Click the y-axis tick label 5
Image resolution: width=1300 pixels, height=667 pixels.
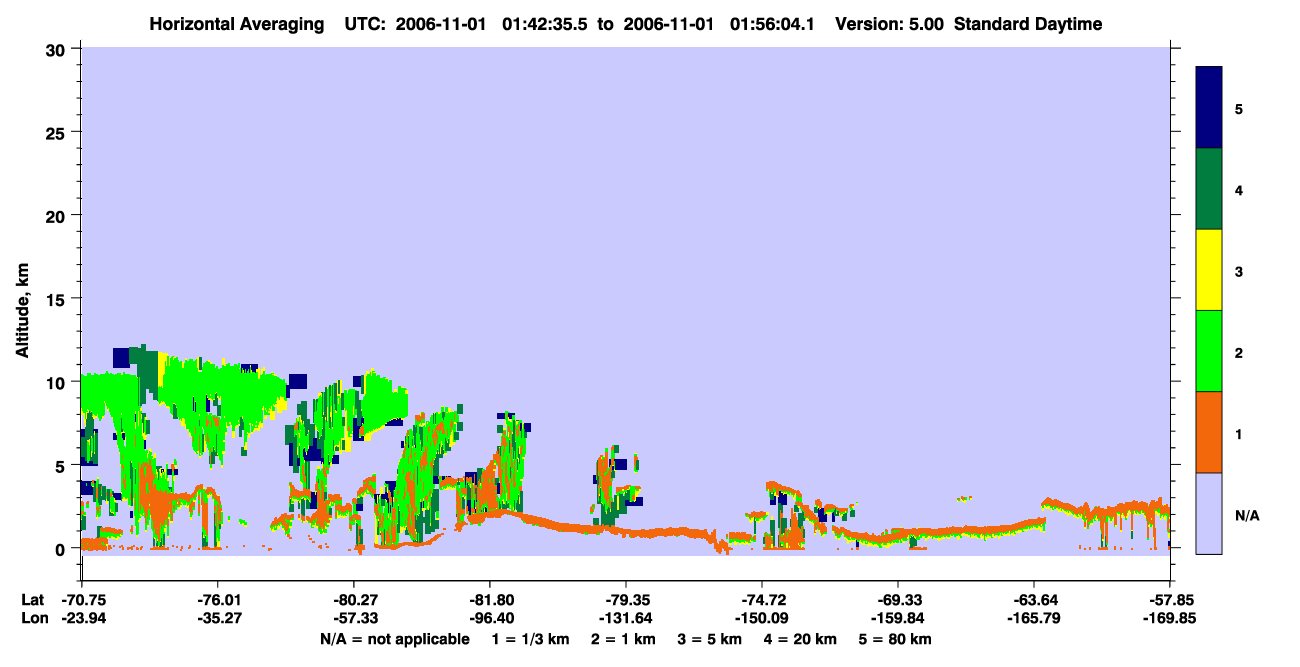tap(63, 465)
